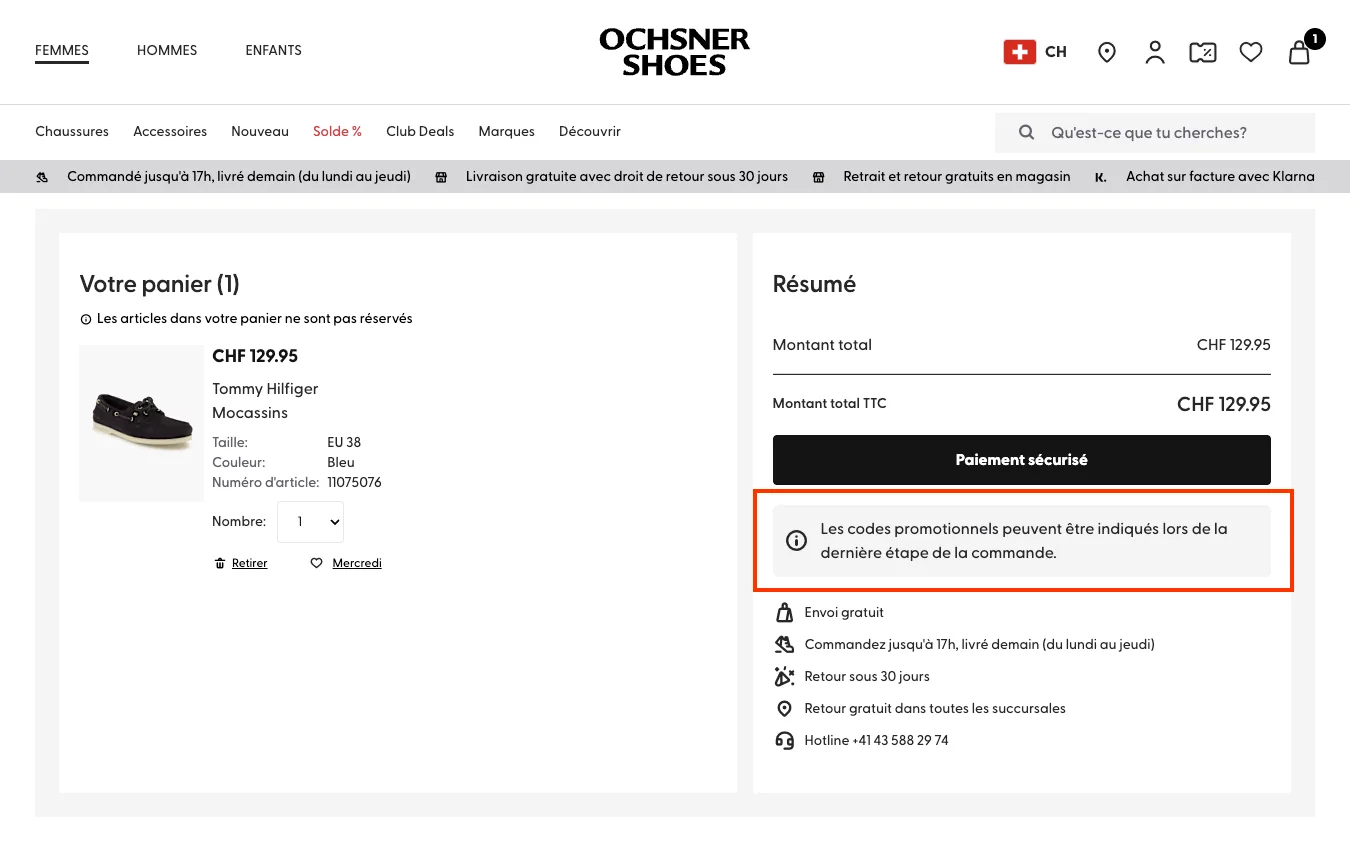Open the Marques menu
The height and width of the screenshot is (852, 1350).
(x=507, y=132)
